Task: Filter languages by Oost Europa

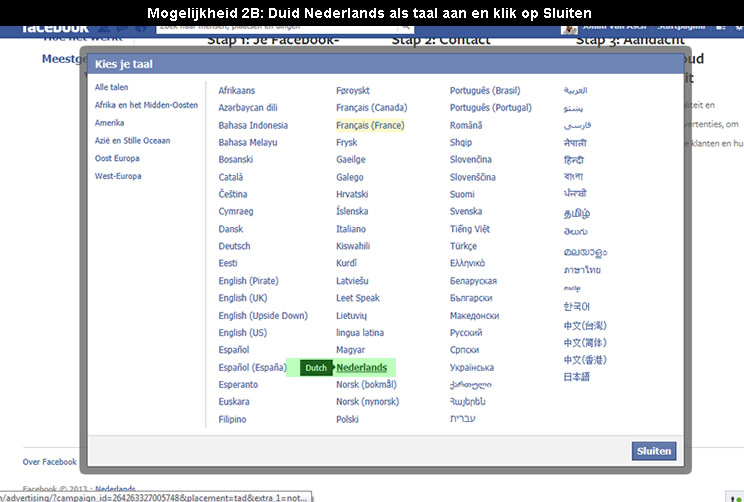Action: click(117, 158)
